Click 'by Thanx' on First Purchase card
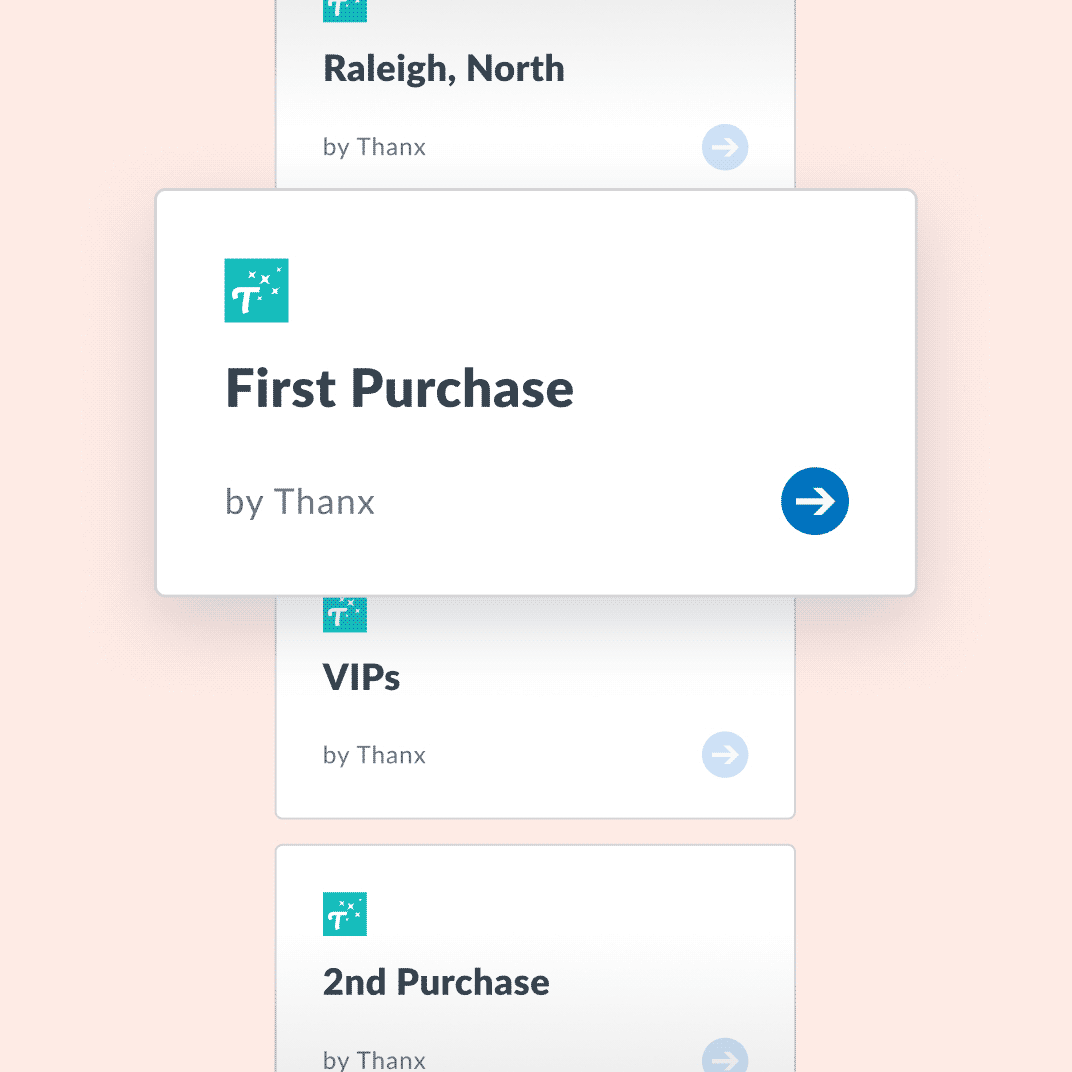1072x1072 pixels. (x=299, y=503)
